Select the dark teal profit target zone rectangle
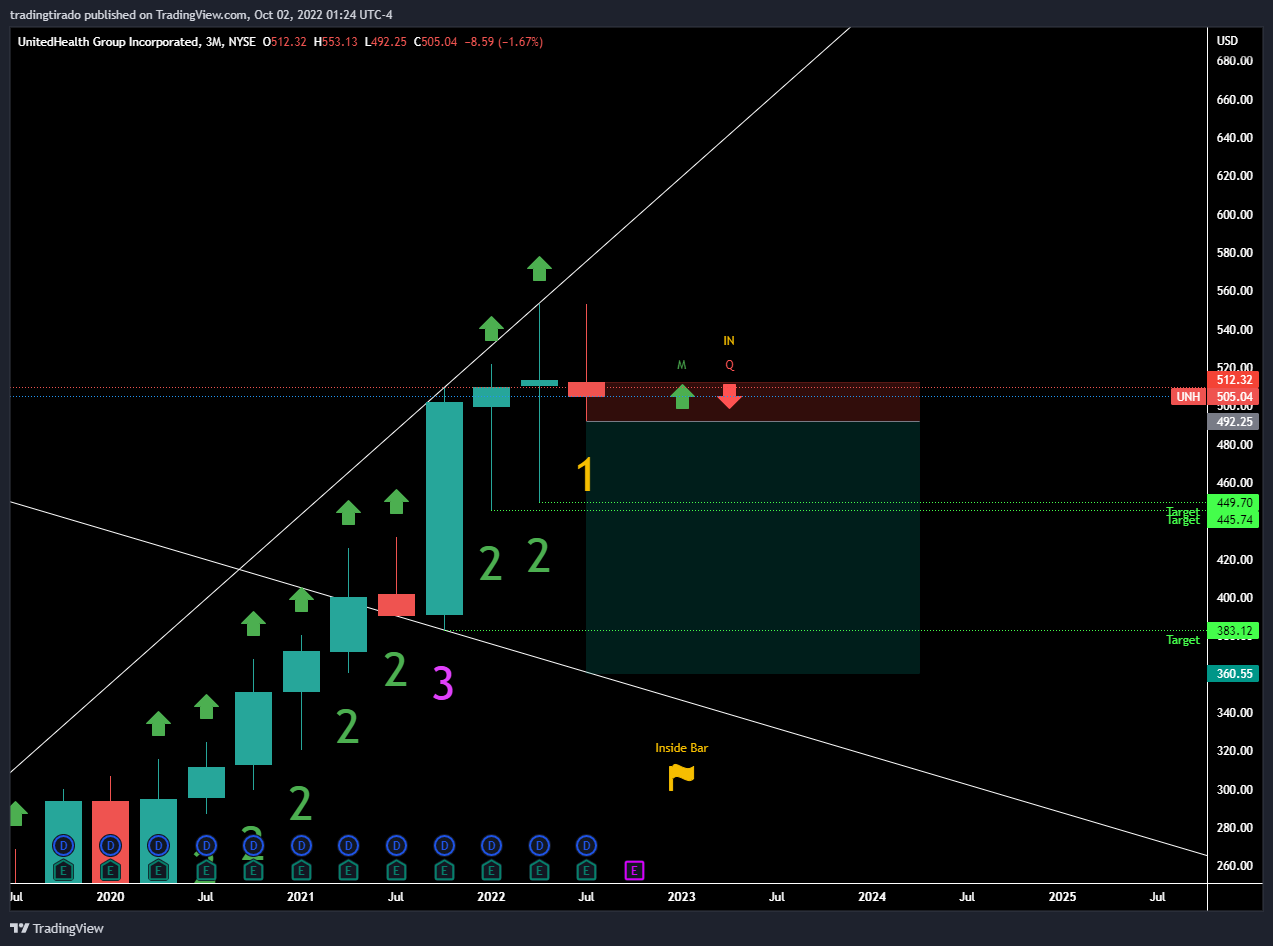 752,547
